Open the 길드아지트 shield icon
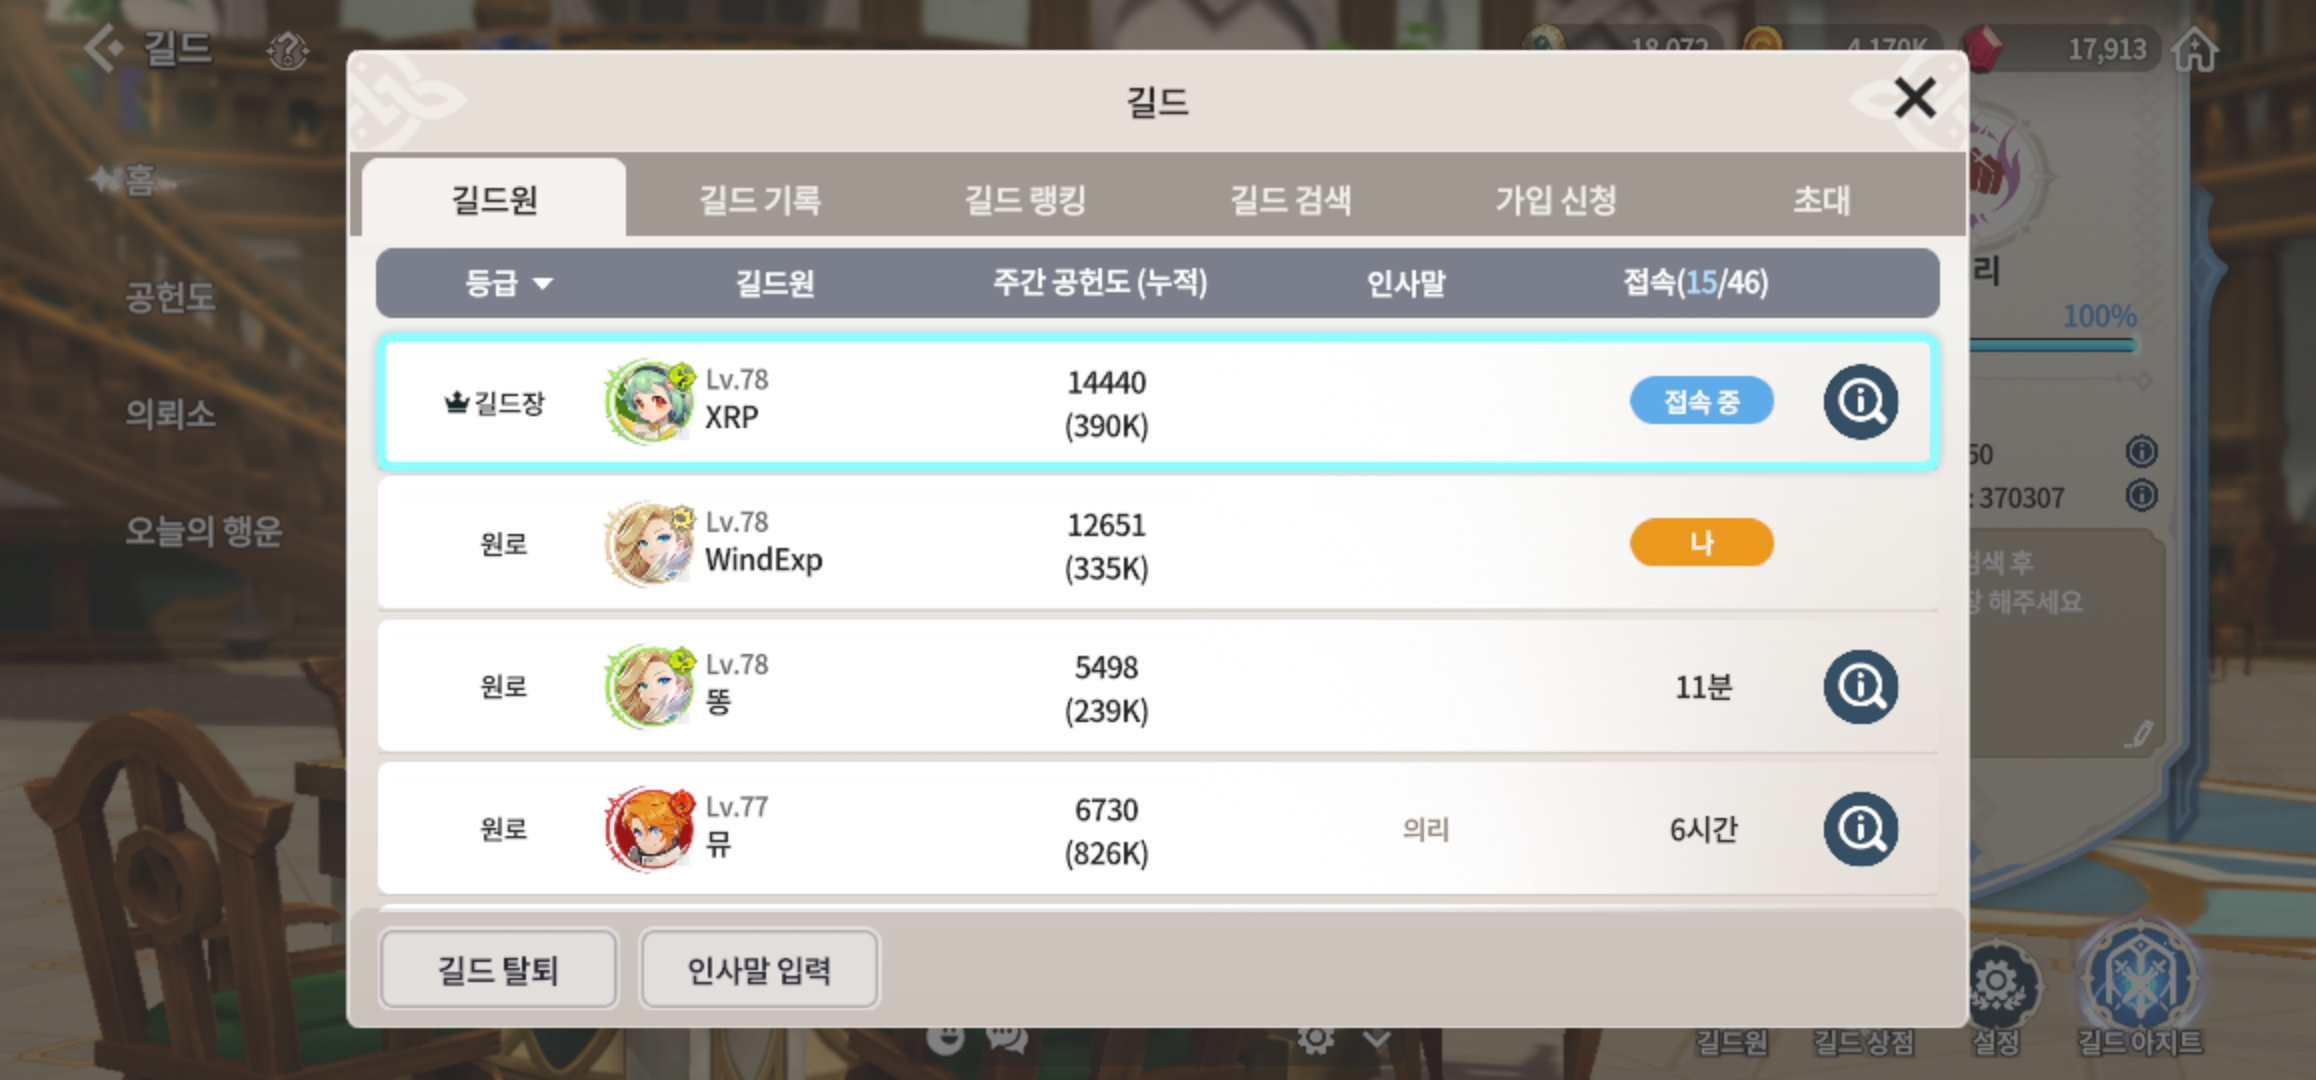The height and width of the screenshot is (1080, 2316). coord(2140,976)
